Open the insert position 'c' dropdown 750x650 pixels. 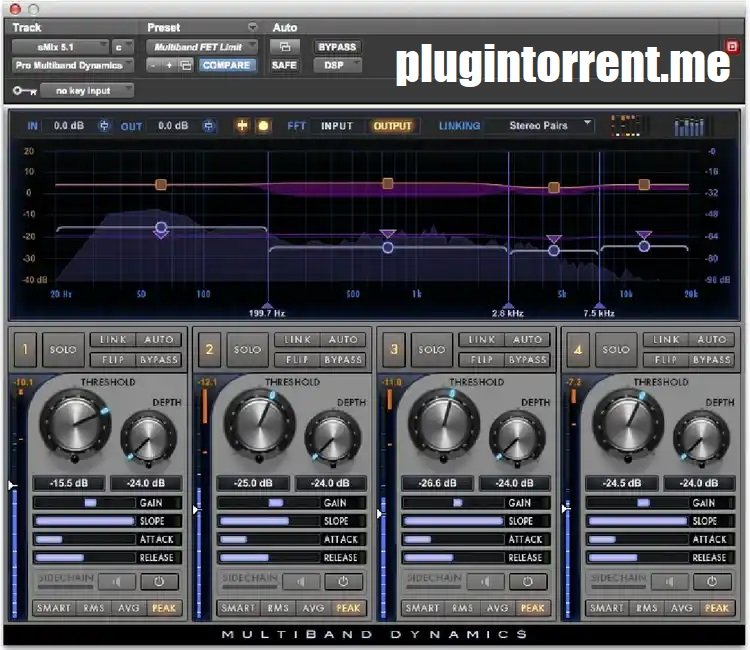[122, 47]
